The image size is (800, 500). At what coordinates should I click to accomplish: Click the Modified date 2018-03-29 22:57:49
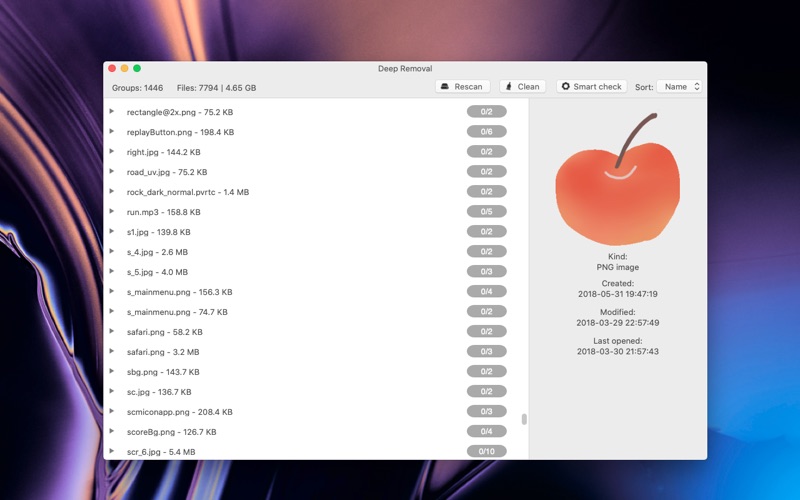point(617,322)
